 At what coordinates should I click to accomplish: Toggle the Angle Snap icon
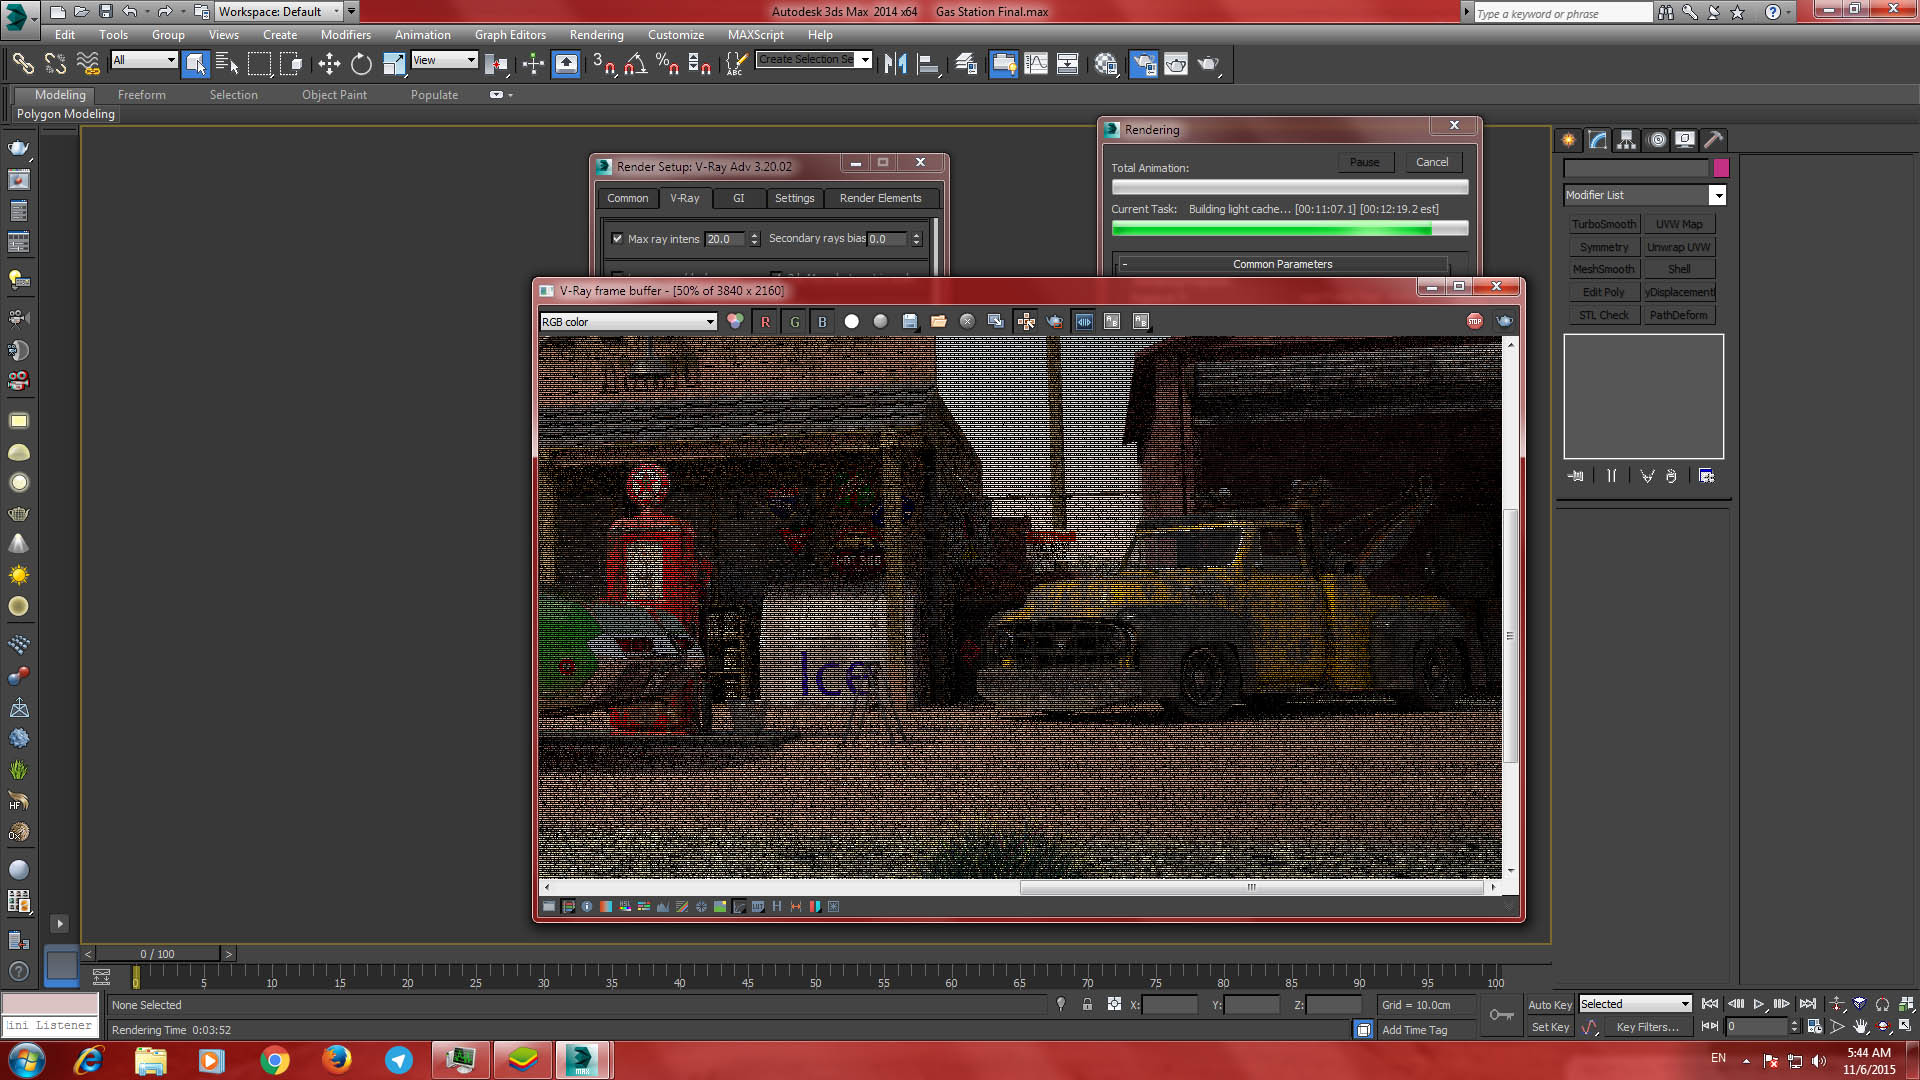[x=635, y=64]
